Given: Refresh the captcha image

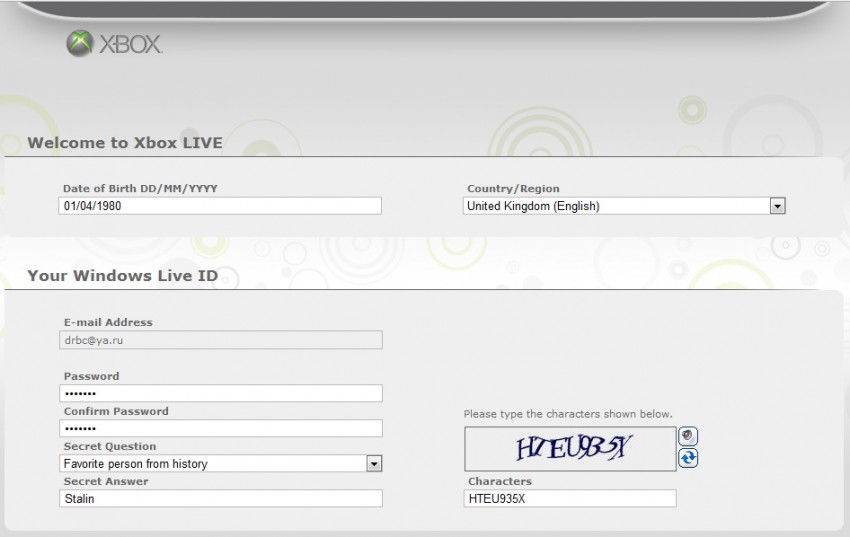Looking at the screenshot, I should pos(688,458).
